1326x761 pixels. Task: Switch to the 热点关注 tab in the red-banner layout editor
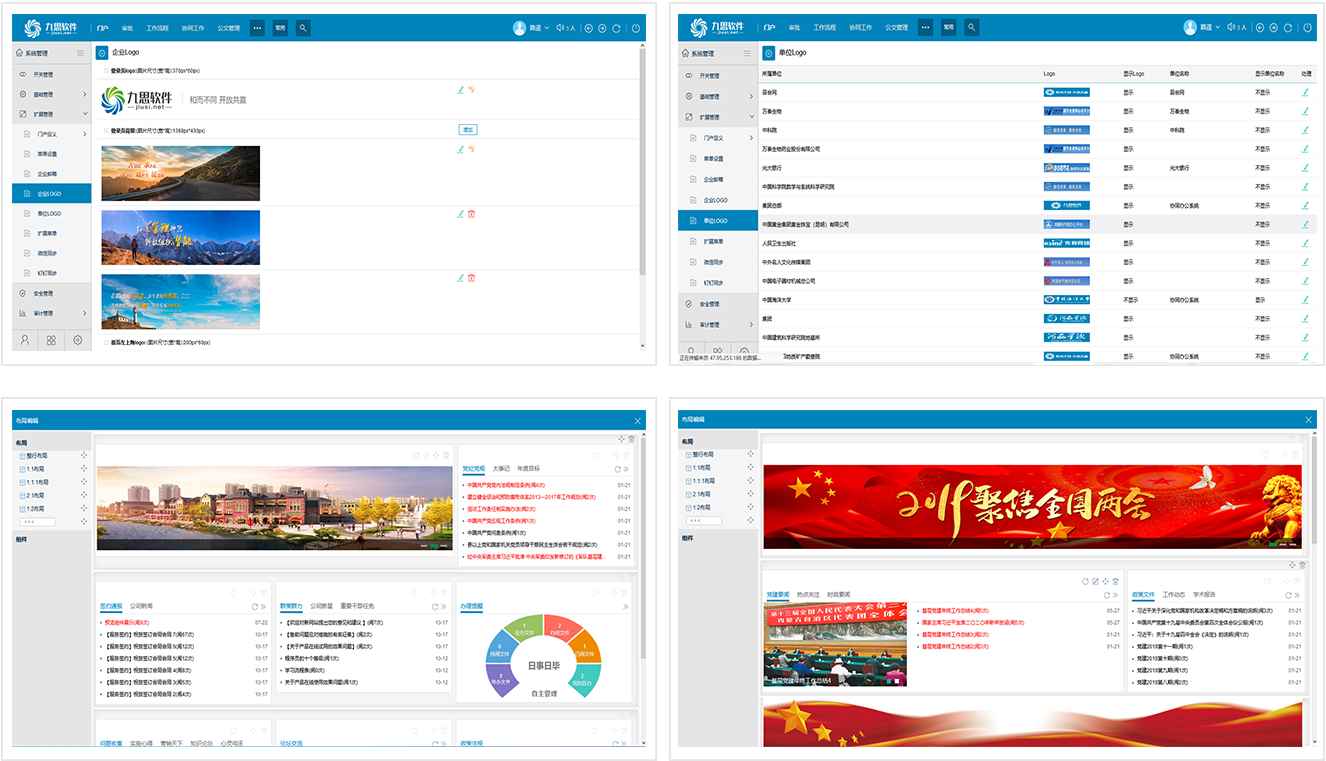pyautogui.click(x=808, y=594)
